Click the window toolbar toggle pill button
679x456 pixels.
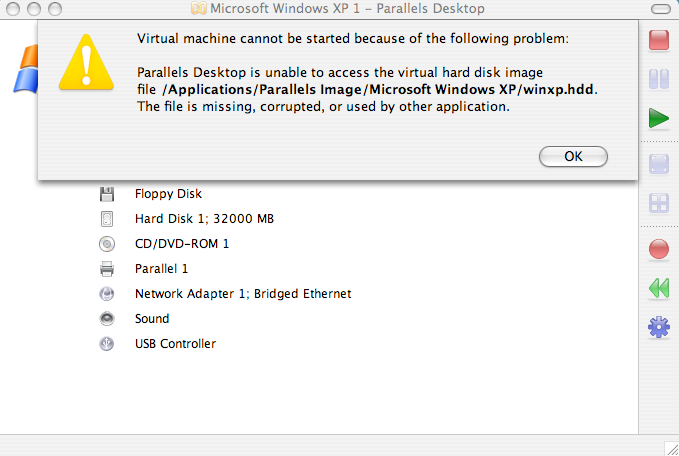660,9
